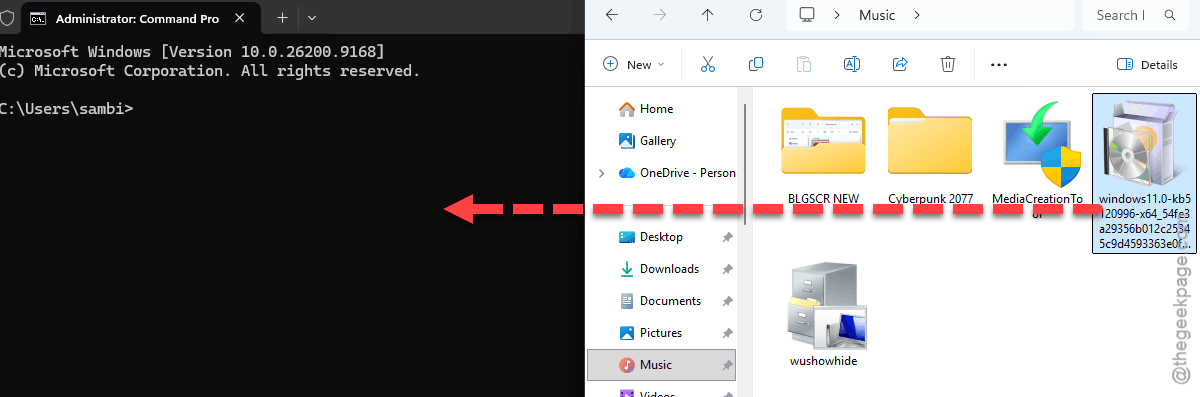The image size is (1200, 397).
Task: Go forward in File Explorer
Action: (x=660, y=15)
